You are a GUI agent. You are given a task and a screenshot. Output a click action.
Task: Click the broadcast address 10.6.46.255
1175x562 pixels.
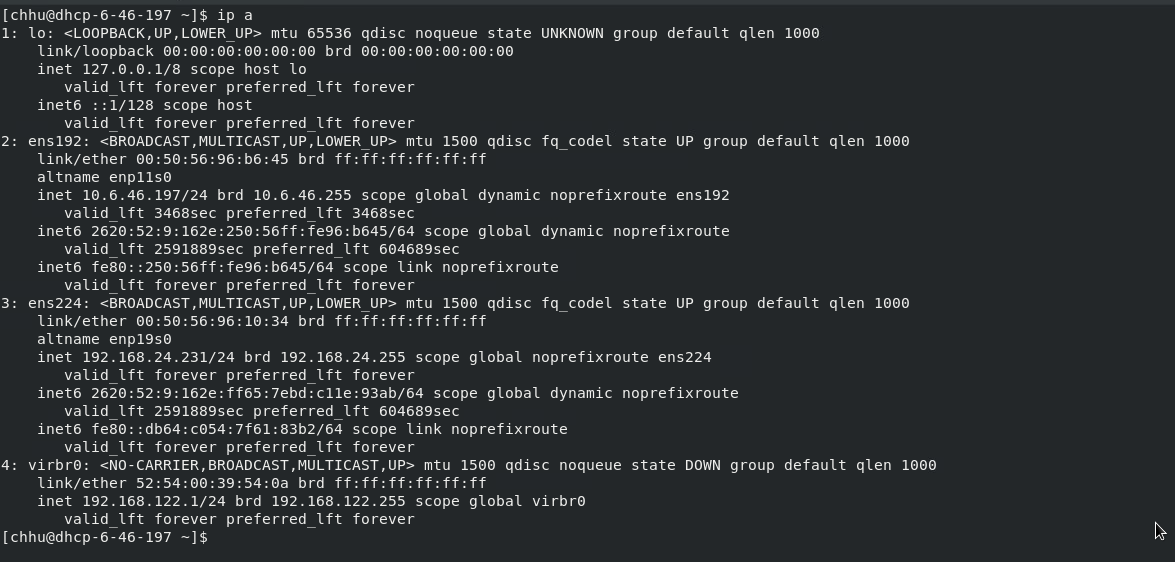click(x=302, y=195)
